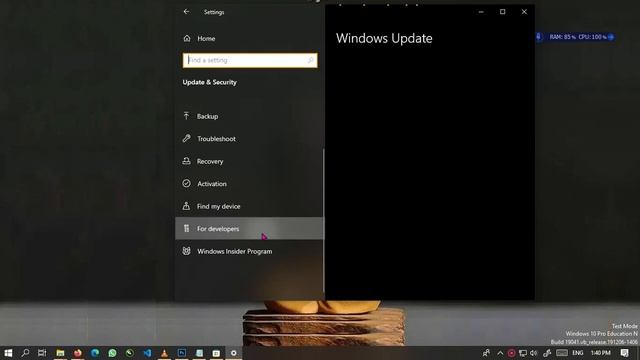Click the touch keyboard icon in the tray
The image size is (640, 360).
tap(562, 353)
